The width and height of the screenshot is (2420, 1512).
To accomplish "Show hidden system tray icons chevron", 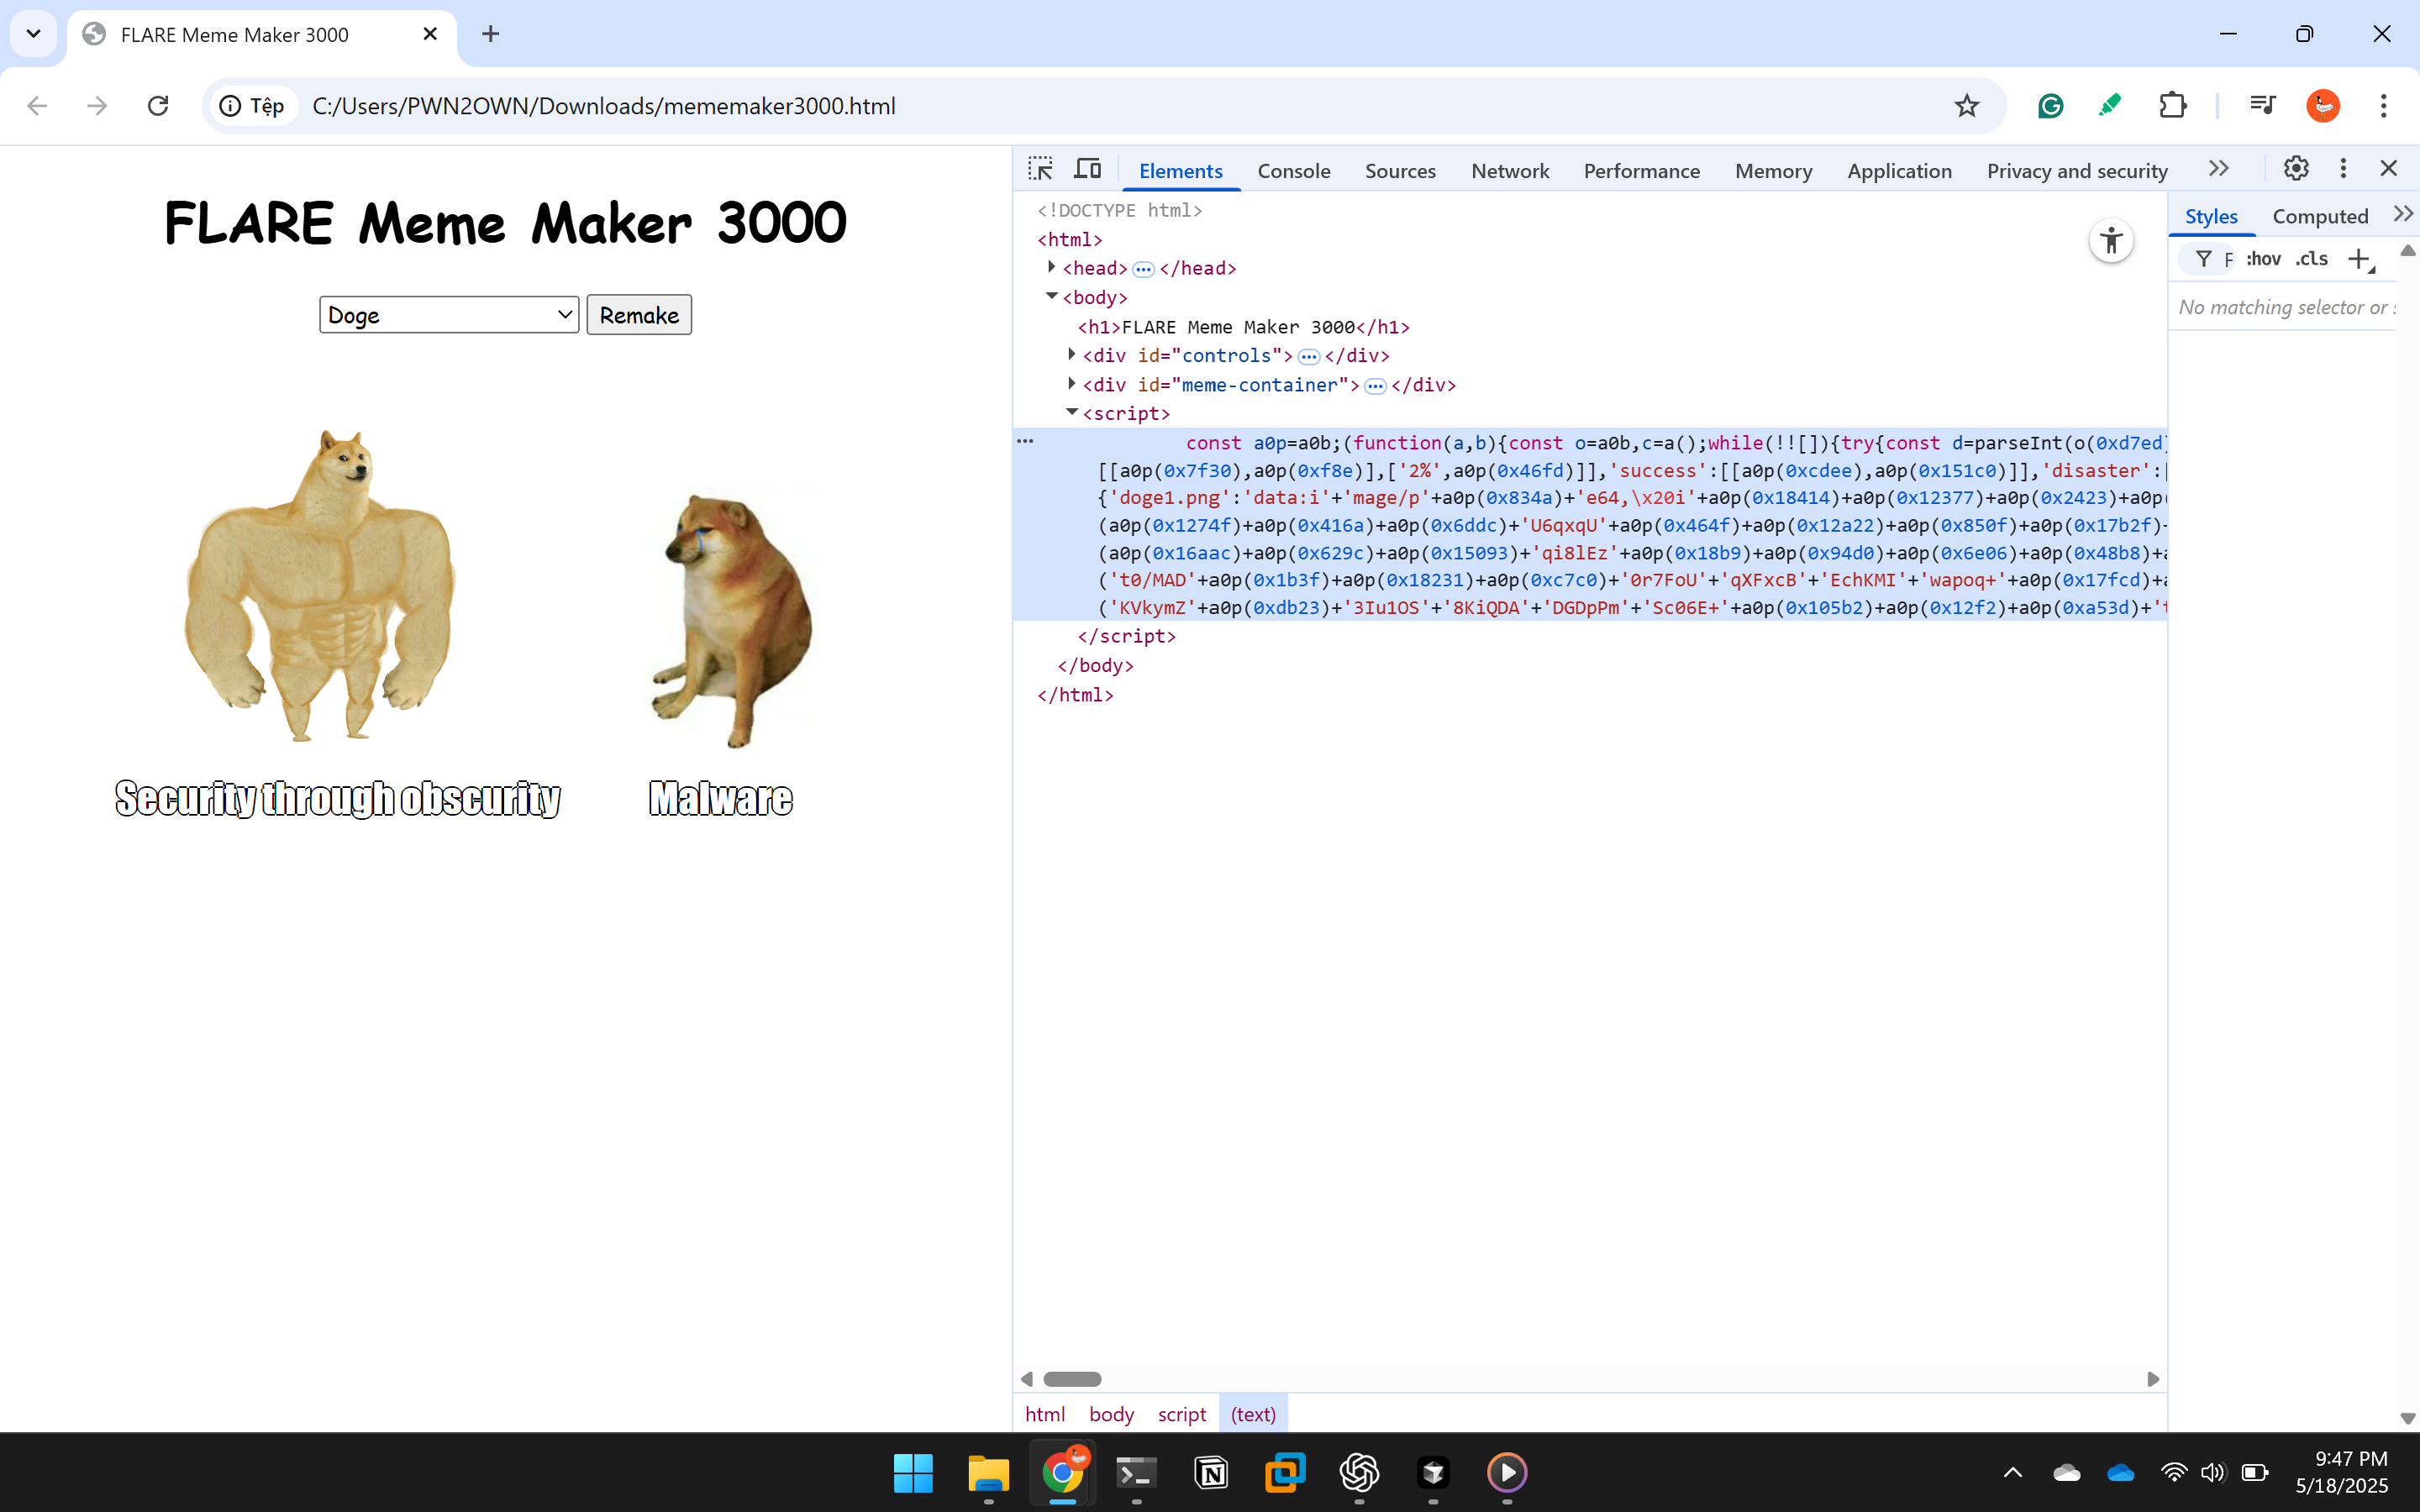I will coord(2013,1472).
